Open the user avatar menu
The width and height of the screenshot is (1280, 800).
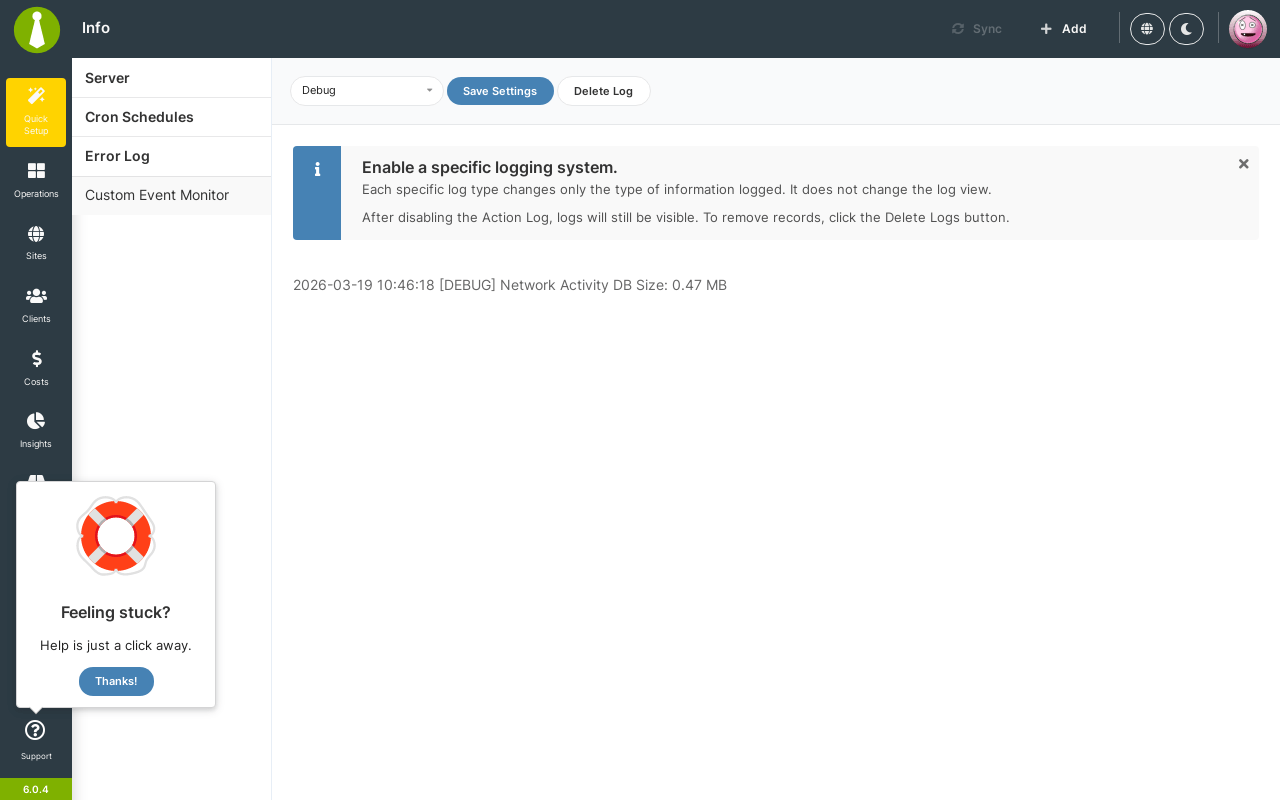(x=1248, y=29)
